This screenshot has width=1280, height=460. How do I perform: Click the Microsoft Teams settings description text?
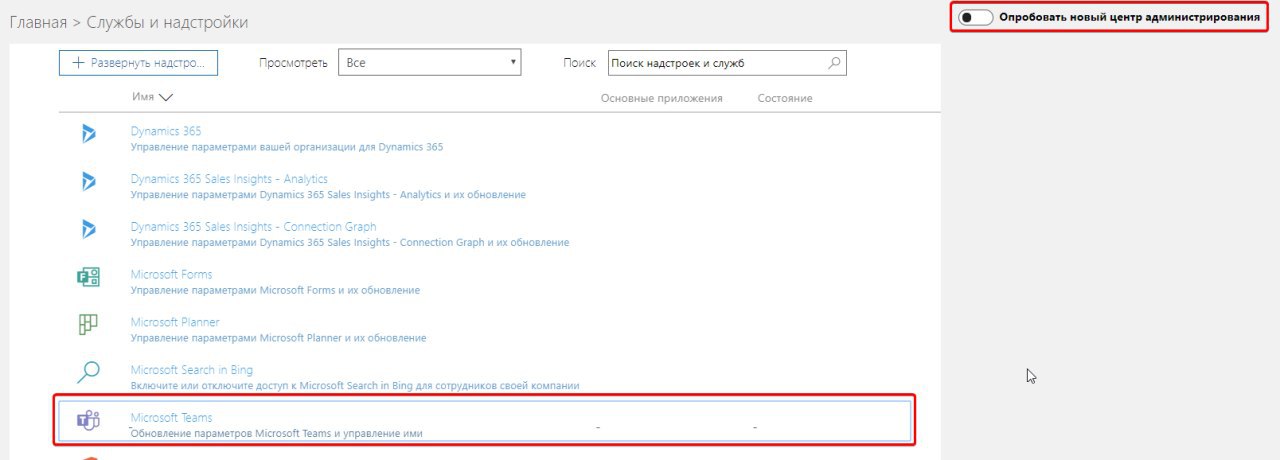277,434
